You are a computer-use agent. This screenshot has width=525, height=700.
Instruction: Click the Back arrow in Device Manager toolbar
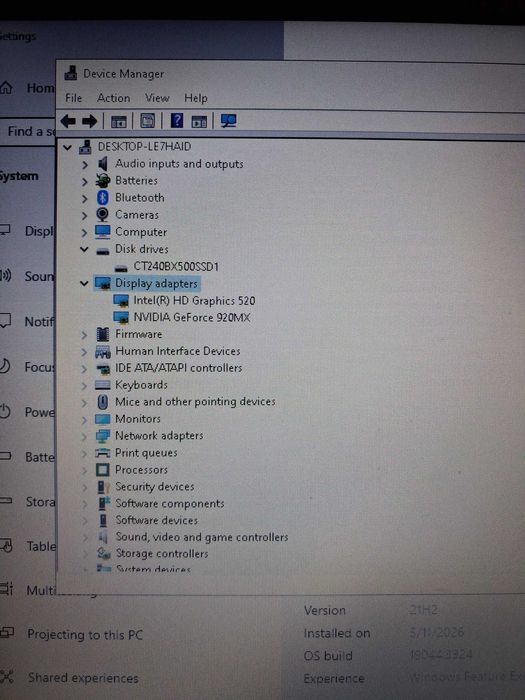[68, 121]
